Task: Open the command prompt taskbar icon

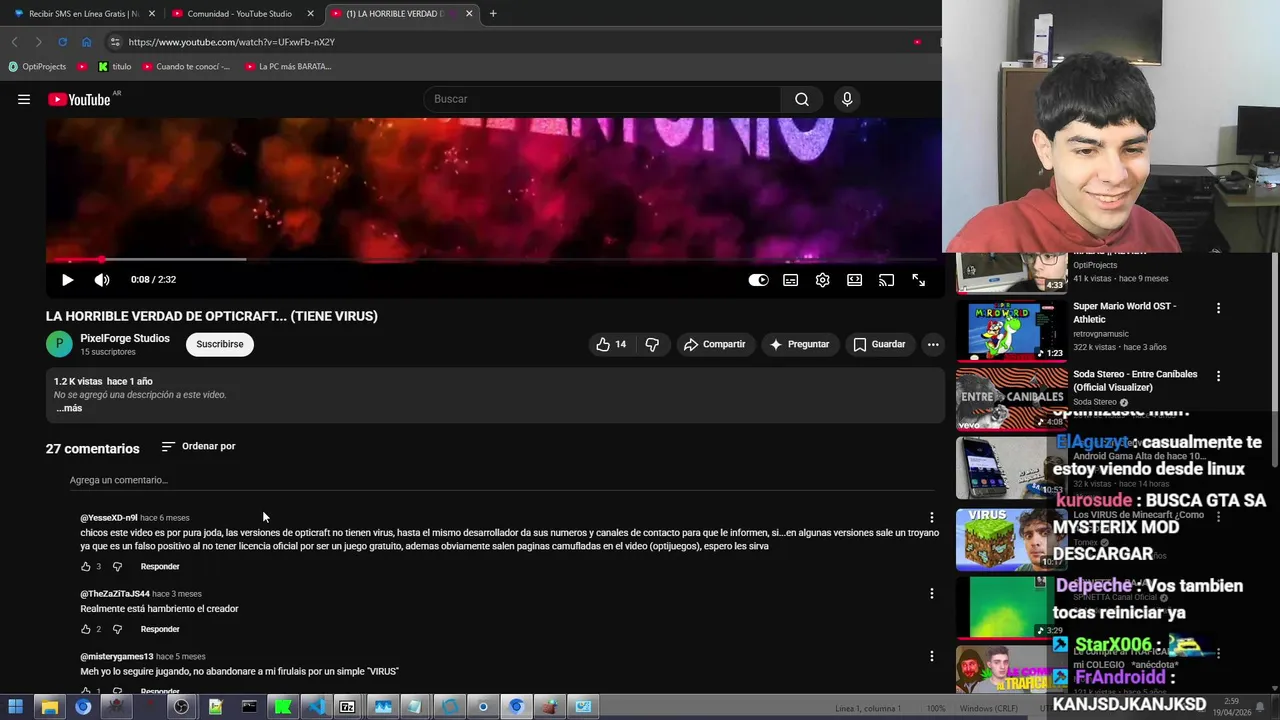Action: (249, 707)
